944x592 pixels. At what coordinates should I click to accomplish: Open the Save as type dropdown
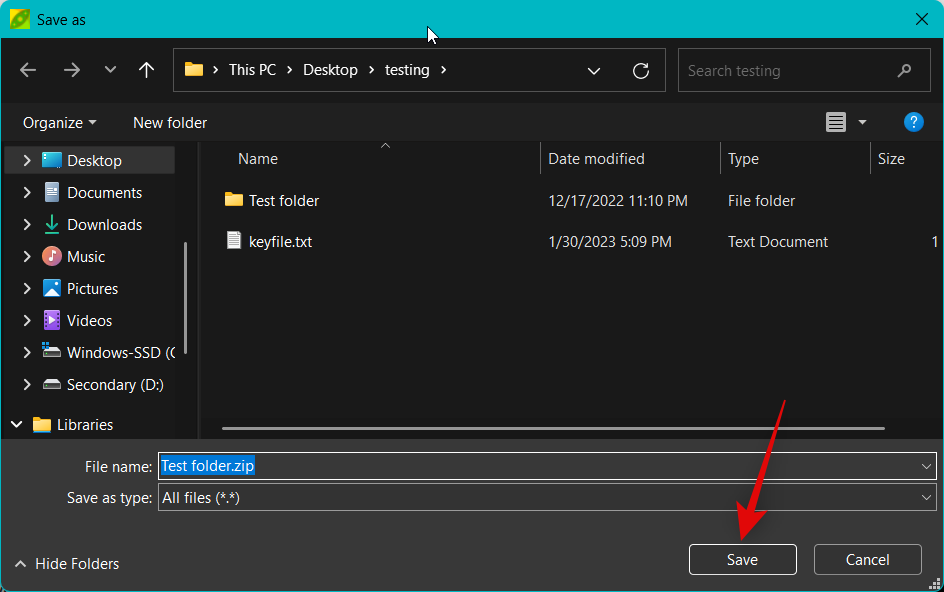pyautogui.click(x=926, y=498)
